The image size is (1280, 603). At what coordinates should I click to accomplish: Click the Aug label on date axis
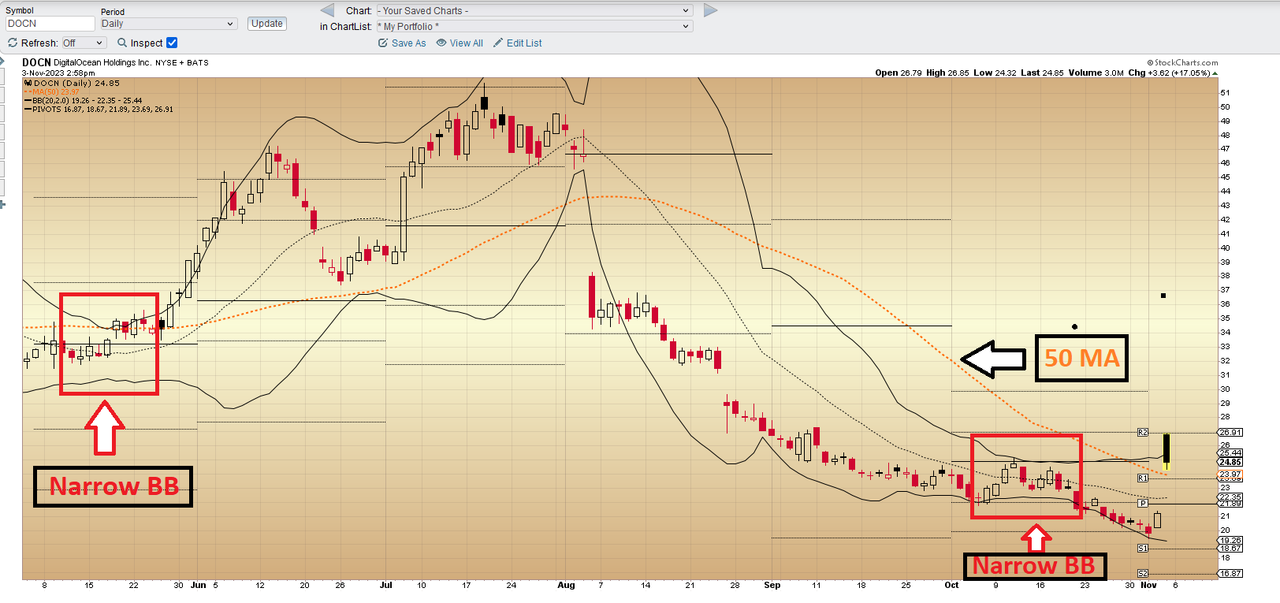[567, 585]
